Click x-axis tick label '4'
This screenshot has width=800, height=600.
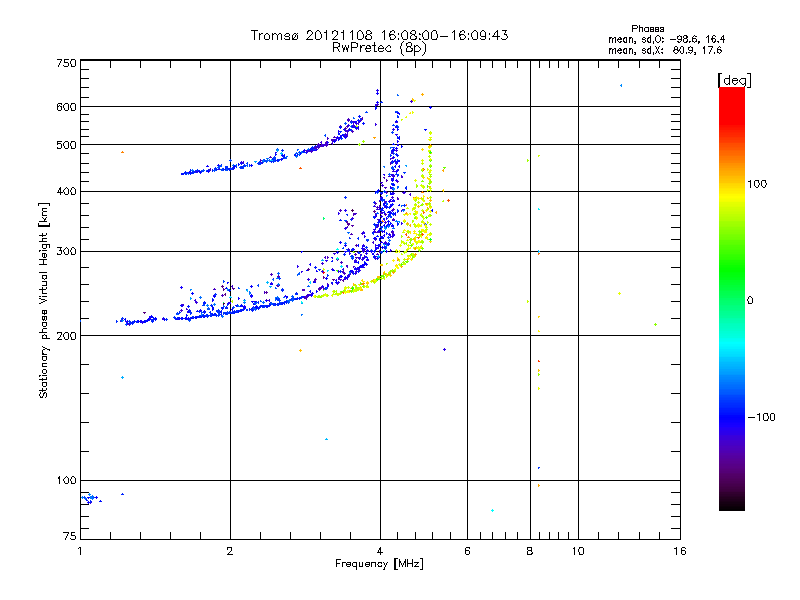coord(380,551)
